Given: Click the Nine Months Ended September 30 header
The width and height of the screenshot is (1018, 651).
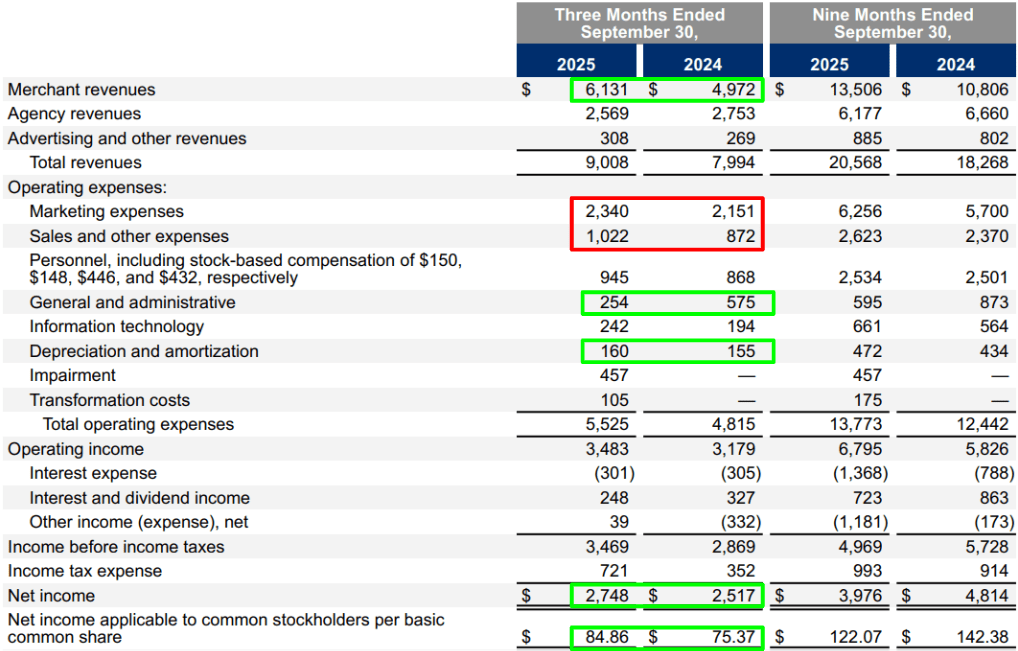Looking at the screenshot, I should tap(891, 24).
